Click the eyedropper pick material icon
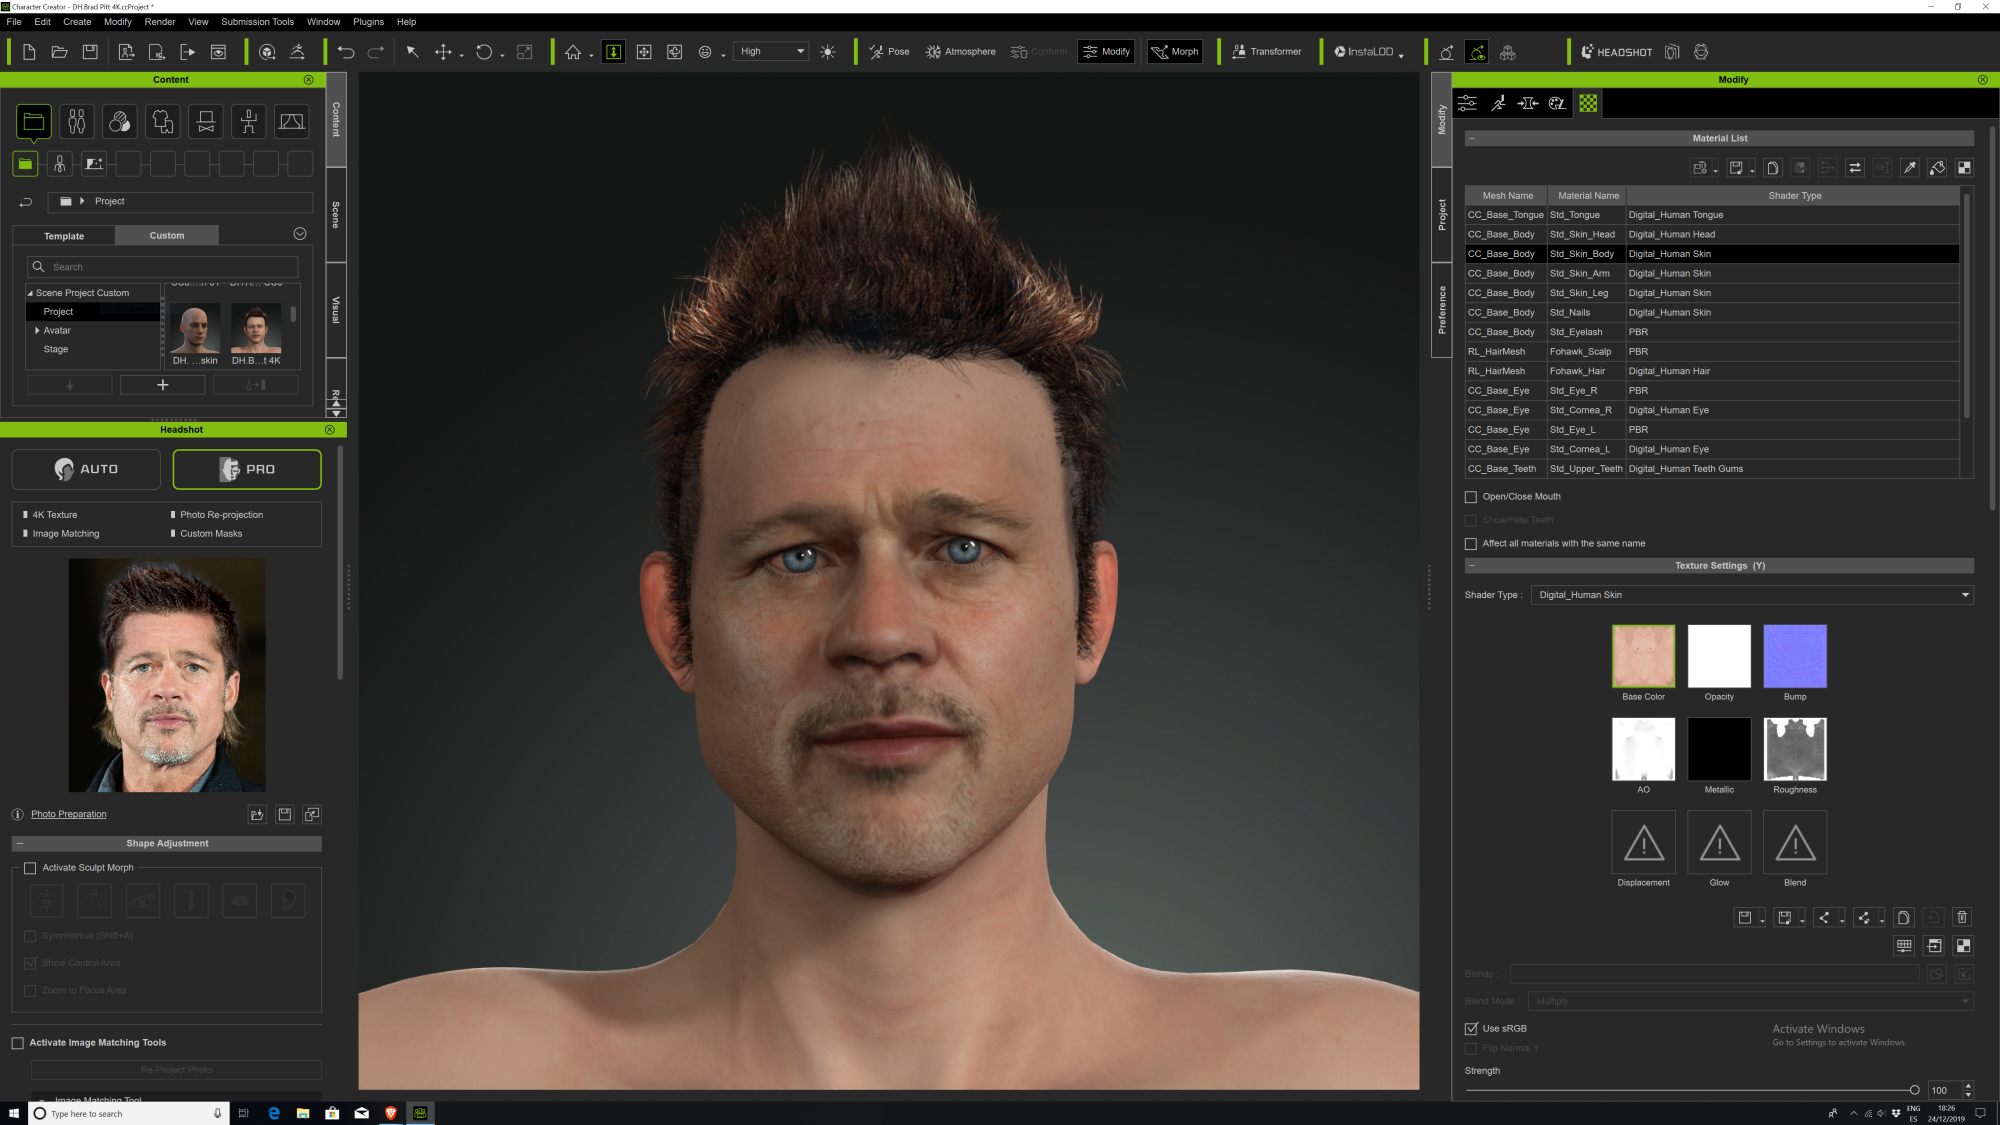The height and width of the screenshot is (1125, 2000). coord(1909,168)
